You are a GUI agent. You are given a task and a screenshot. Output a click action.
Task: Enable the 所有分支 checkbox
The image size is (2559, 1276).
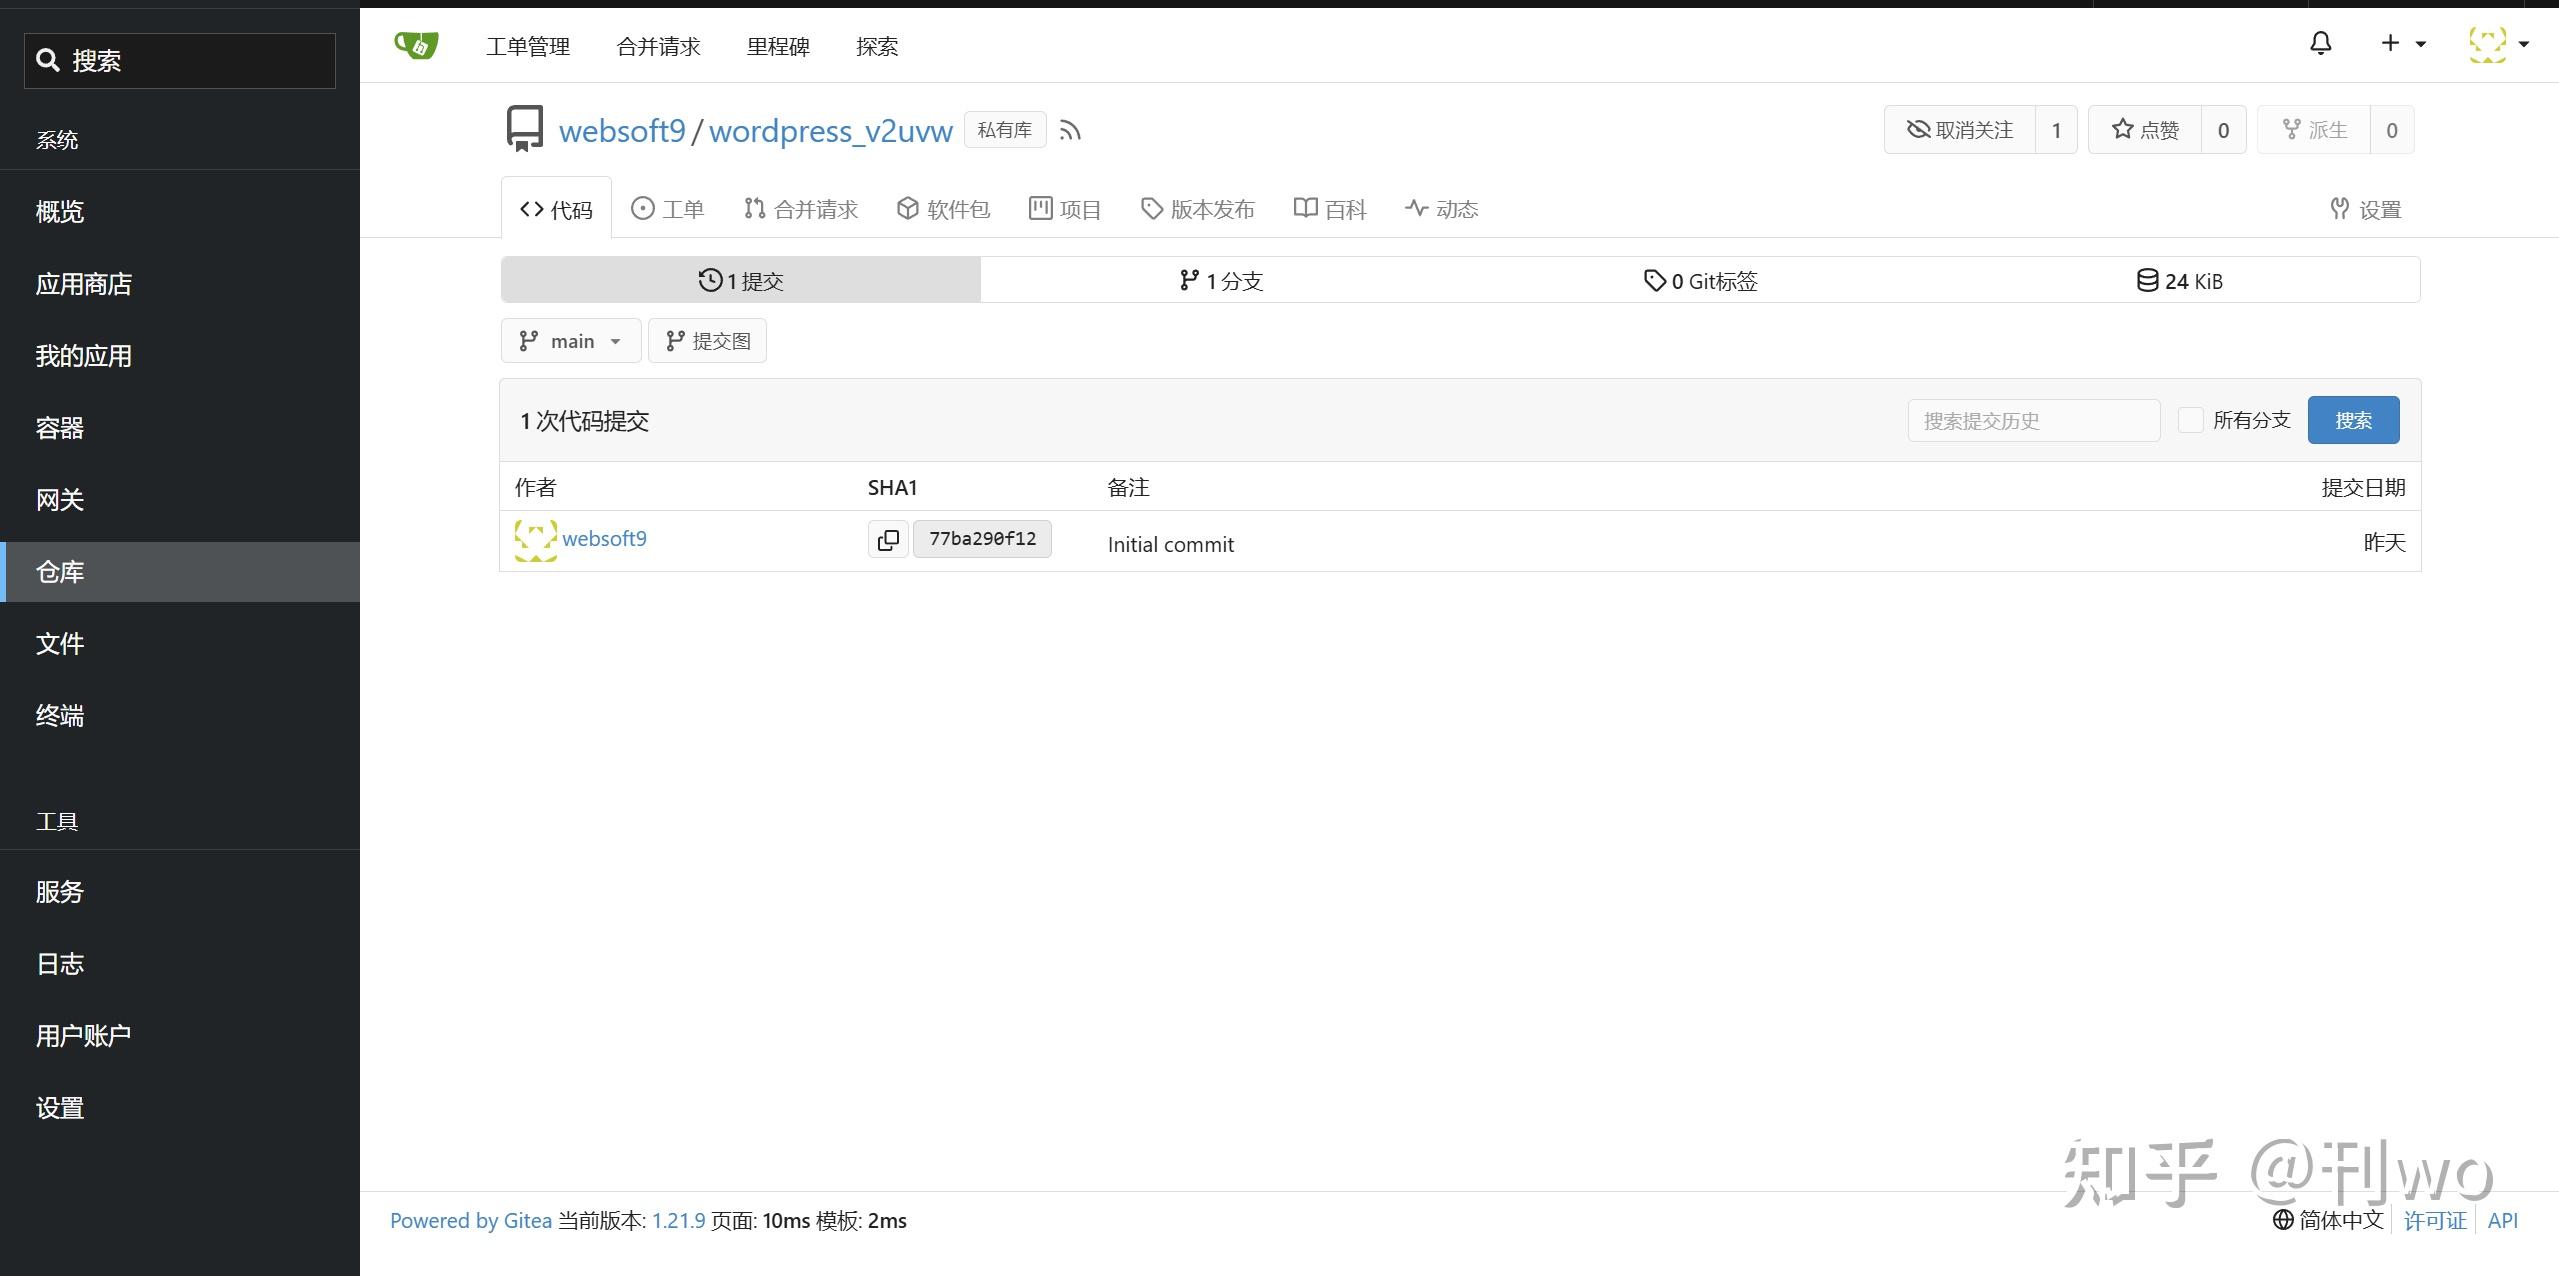coord(2191,420)
